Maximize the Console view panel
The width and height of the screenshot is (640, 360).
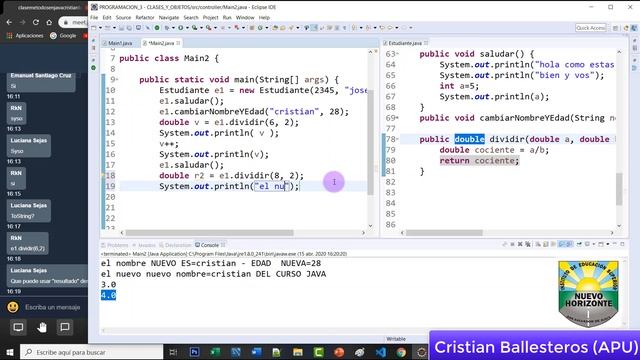click(622, 244)
